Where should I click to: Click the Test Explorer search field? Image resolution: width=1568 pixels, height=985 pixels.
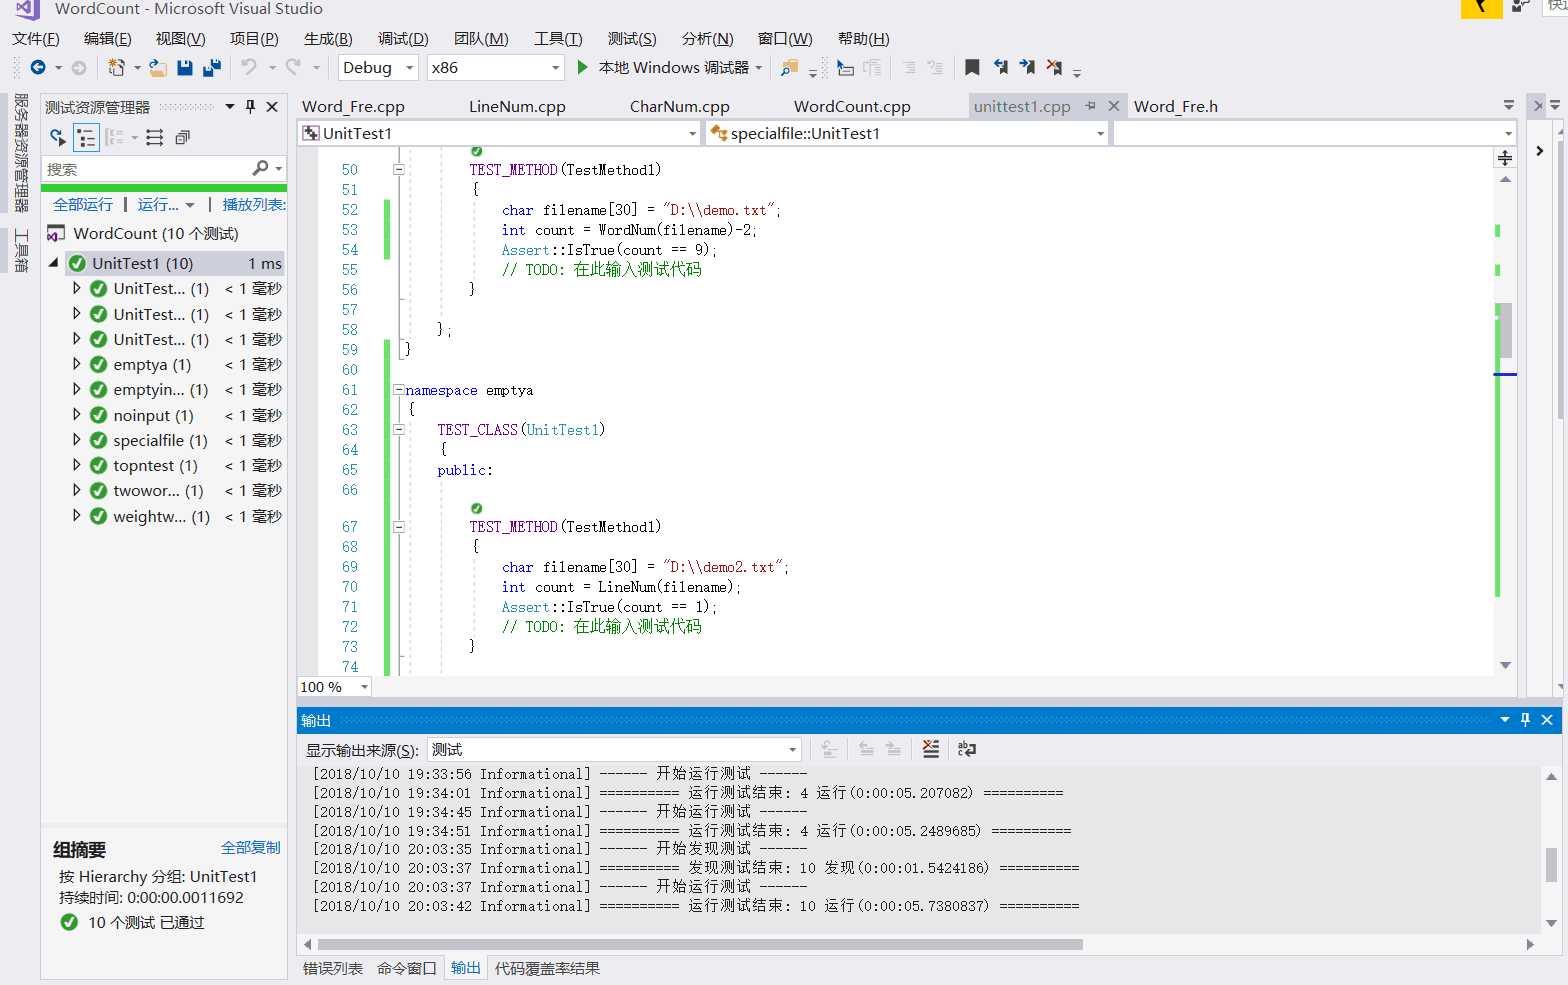pyautogui.click(x=146, y=169)
